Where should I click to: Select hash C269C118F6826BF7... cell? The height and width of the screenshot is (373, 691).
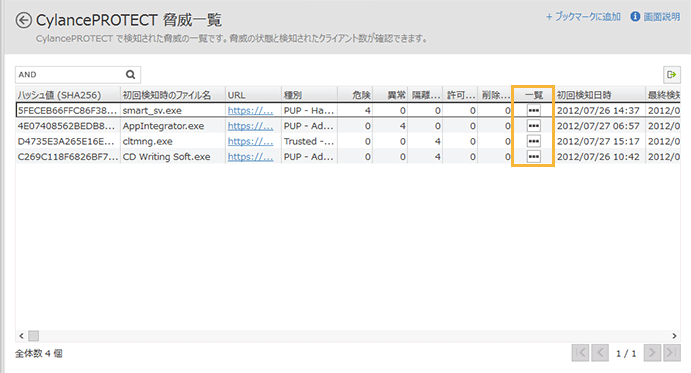point(68,157)
